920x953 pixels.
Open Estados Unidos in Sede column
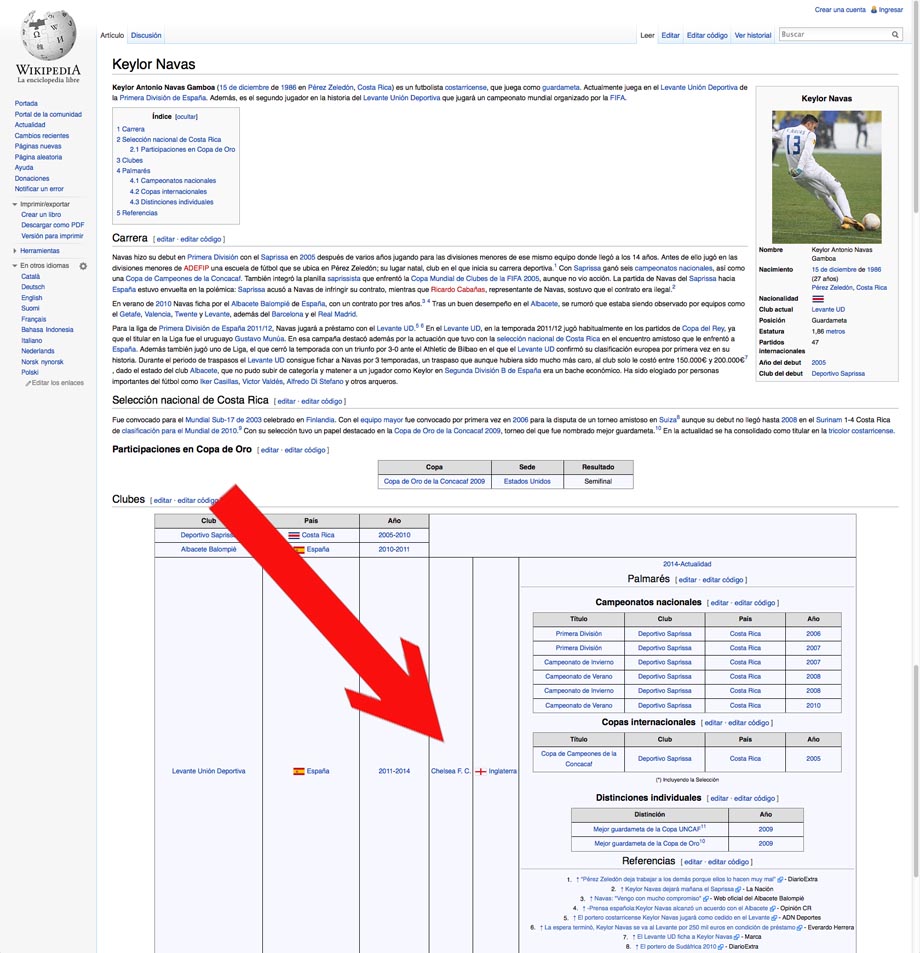[x=527, y=481]
